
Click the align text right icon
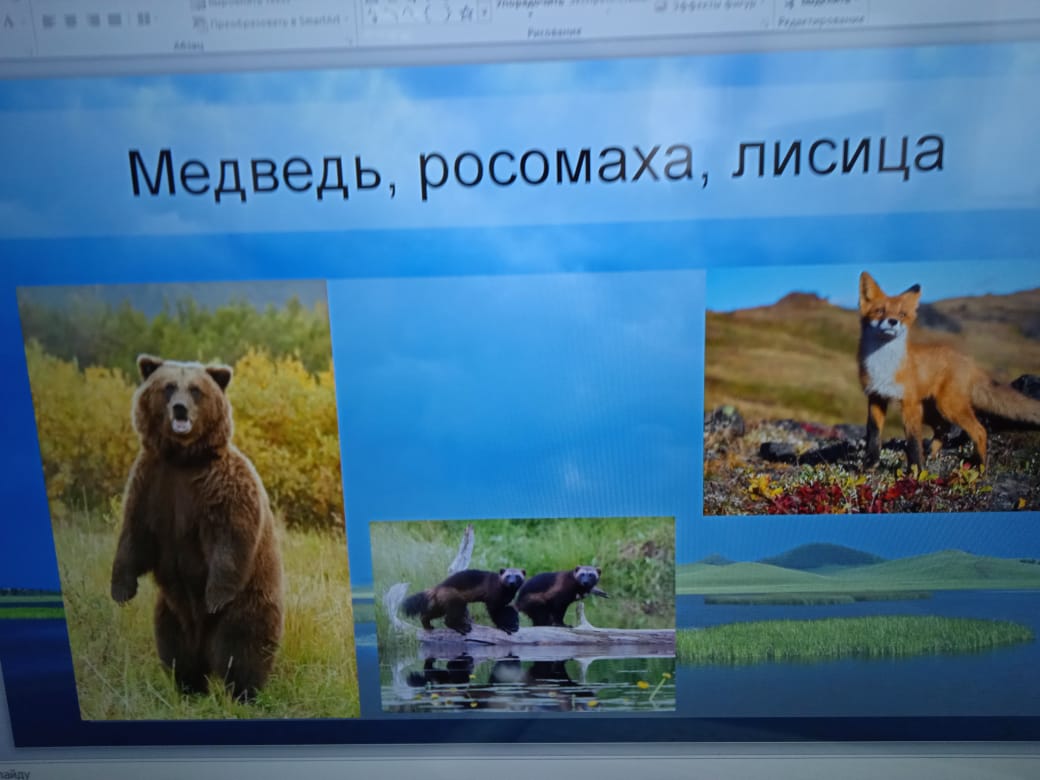pos(92,19)
